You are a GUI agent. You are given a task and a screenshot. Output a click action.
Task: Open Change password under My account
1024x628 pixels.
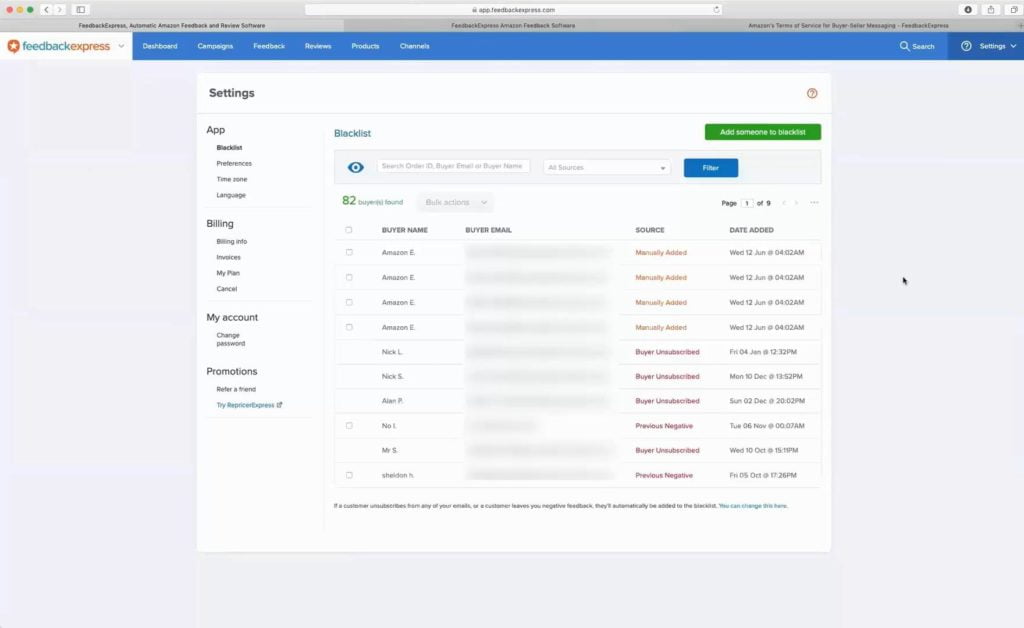(231, 339)
